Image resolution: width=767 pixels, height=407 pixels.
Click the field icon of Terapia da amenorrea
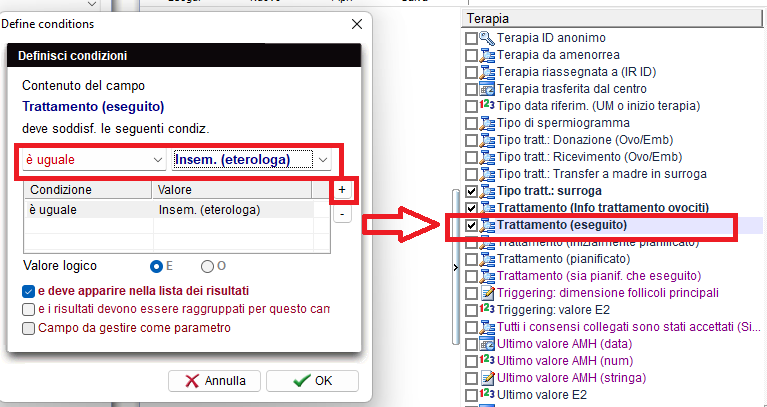pyautogui.click(x=487, y=55)
